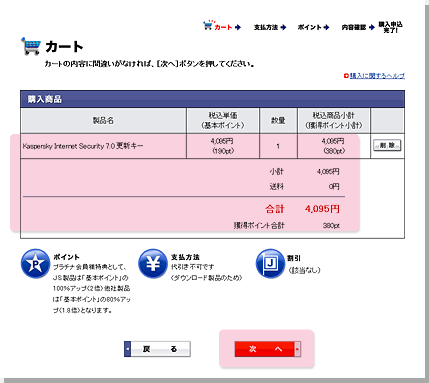Click the arrow after 支払方法 step
This screenshot has width=429, height=383.
coord(283,27)
